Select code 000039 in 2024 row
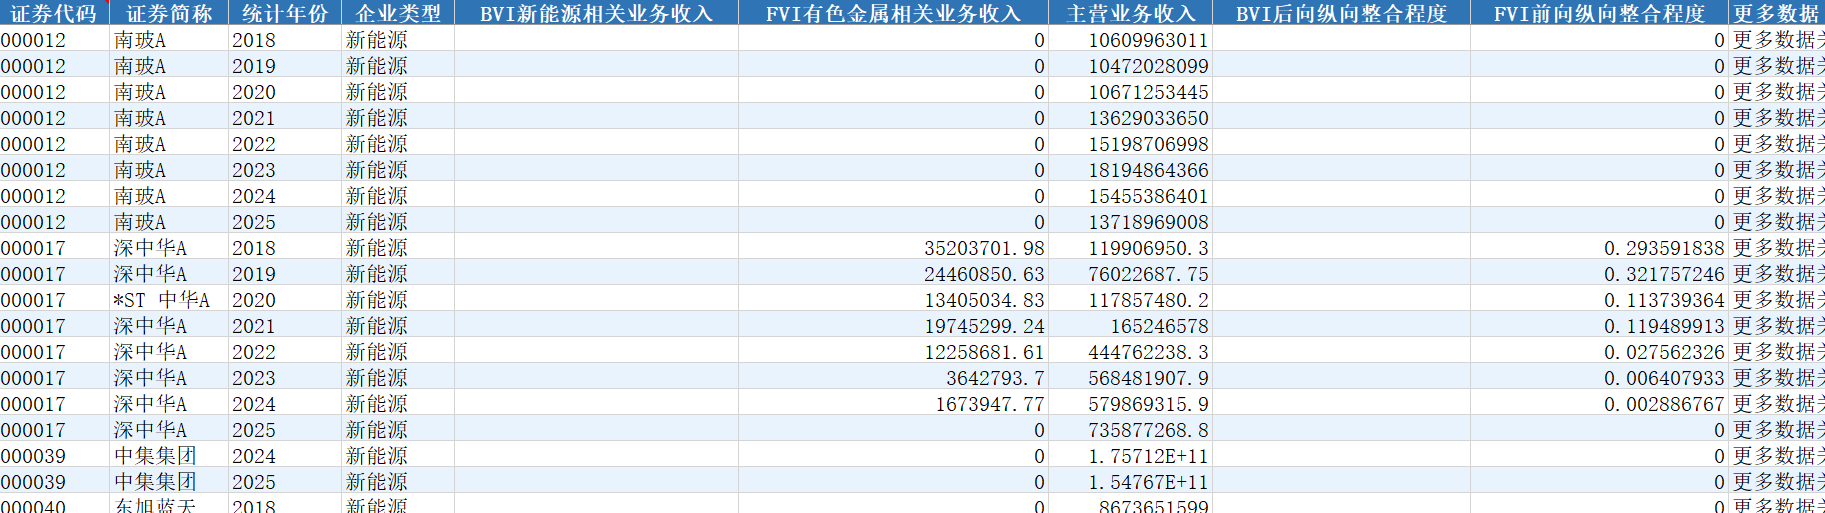The width and height of the screenshot is (1825, 513). coord(54,456)
